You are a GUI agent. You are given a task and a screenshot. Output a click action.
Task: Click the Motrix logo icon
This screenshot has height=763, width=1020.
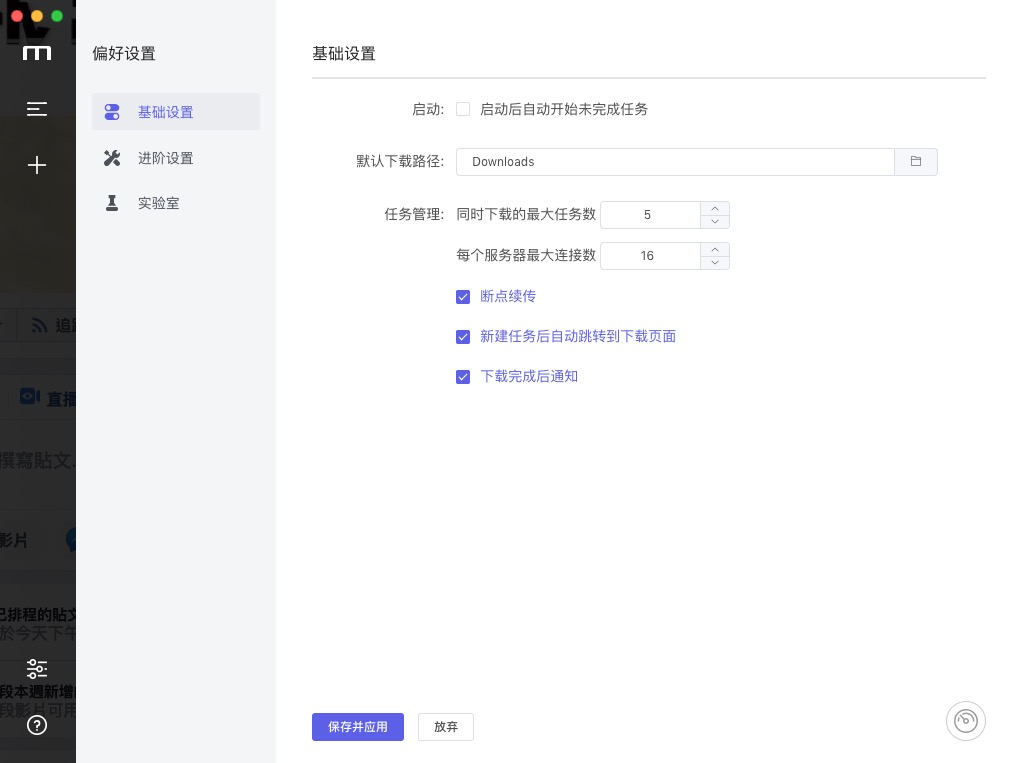click(x=37, y=53)
